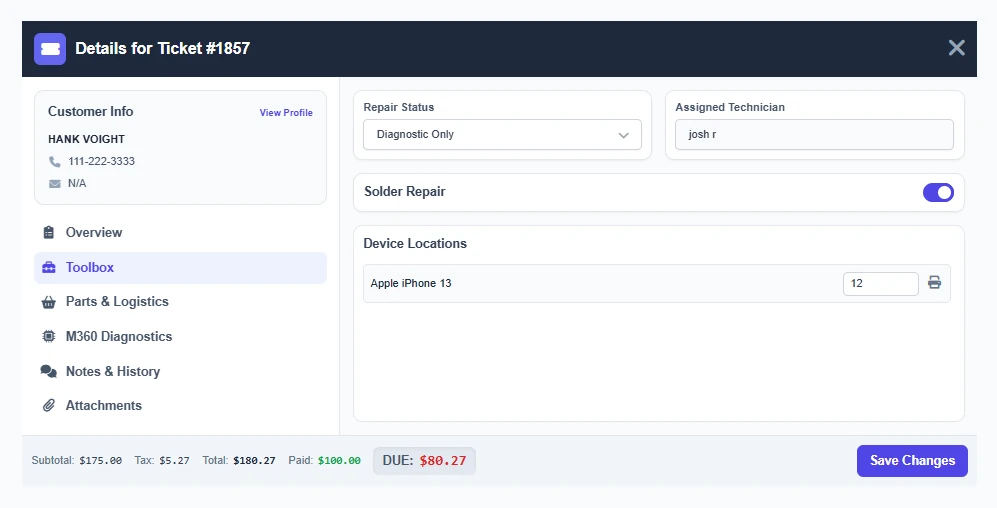Click the Apple iPhone 13 device row label
This screenshot has width=997, height=508.
411,284
